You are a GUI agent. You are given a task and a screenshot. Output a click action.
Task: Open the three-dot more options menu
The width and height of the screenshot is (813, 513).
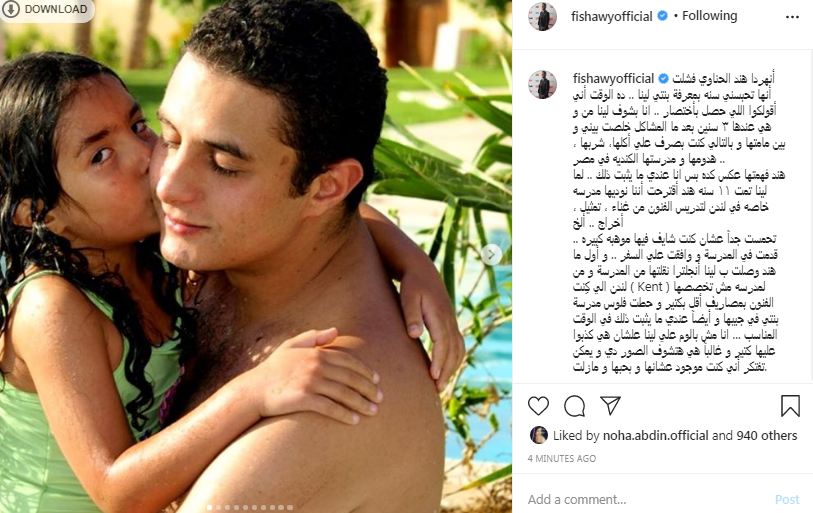792,17
